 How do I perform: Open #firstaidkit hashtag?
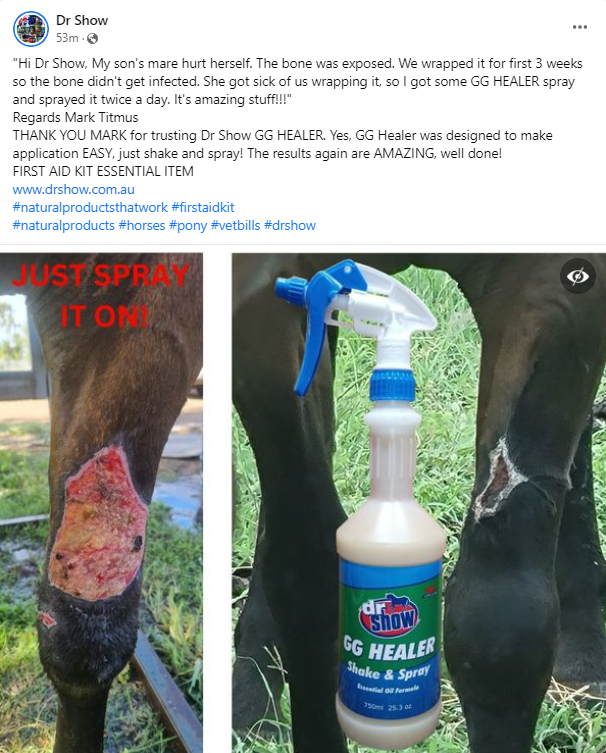pyautogui.click(x=203, y=207)
